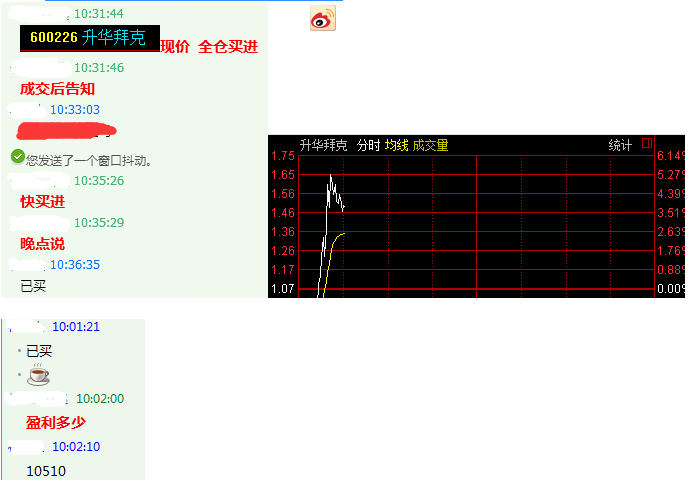Open the Weibo logo icon
Screen dimensions: 697x483
coord(323,19)
